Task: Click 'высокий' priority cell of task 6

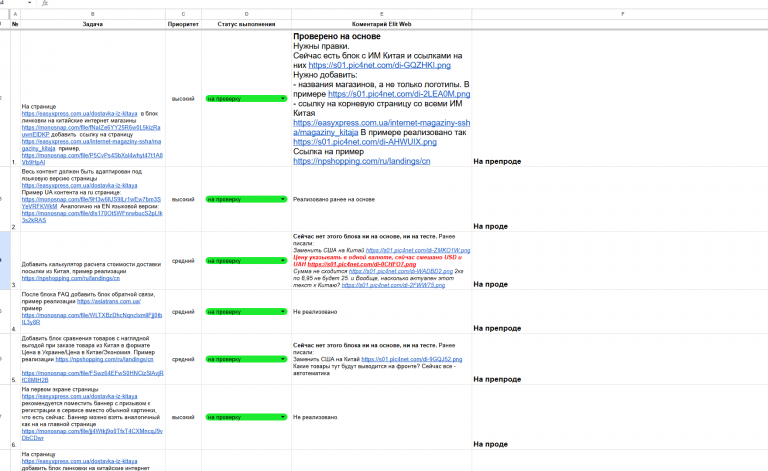Action: pyautogui.click(x=183, y=417)
